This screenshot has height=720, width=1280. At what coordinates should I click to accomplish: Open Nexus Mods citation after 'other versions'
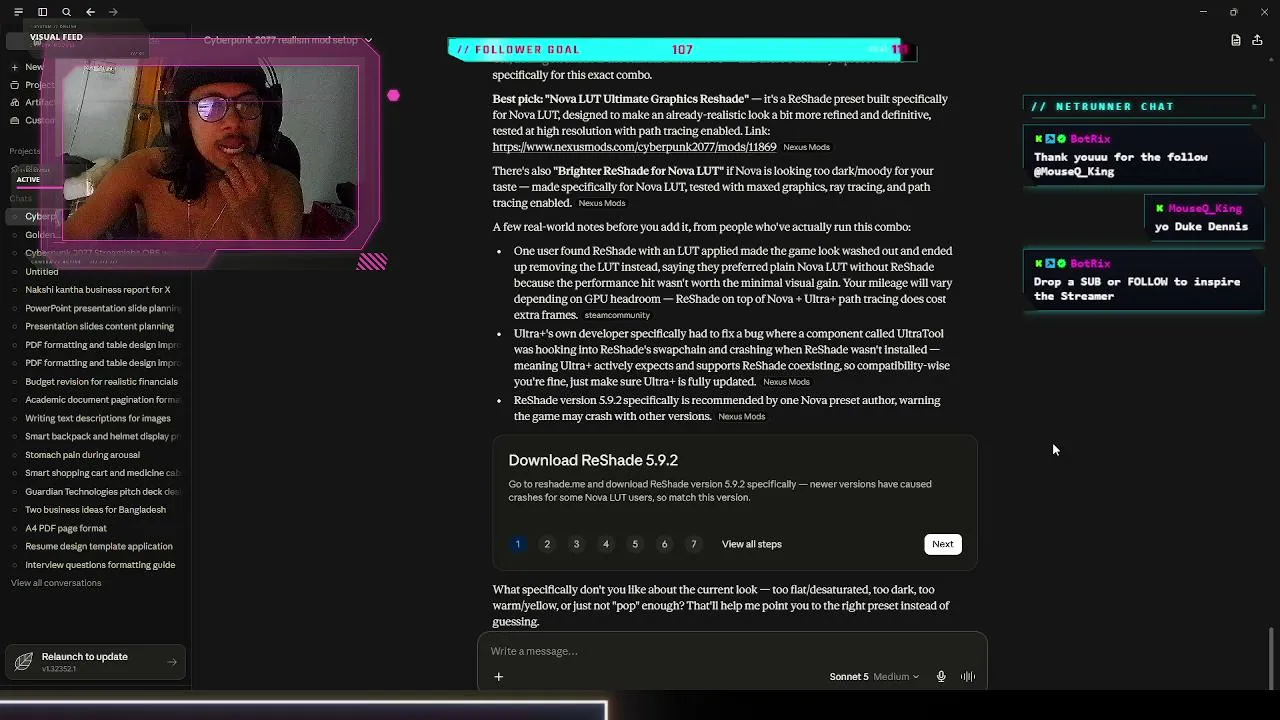tap(742, 416)
